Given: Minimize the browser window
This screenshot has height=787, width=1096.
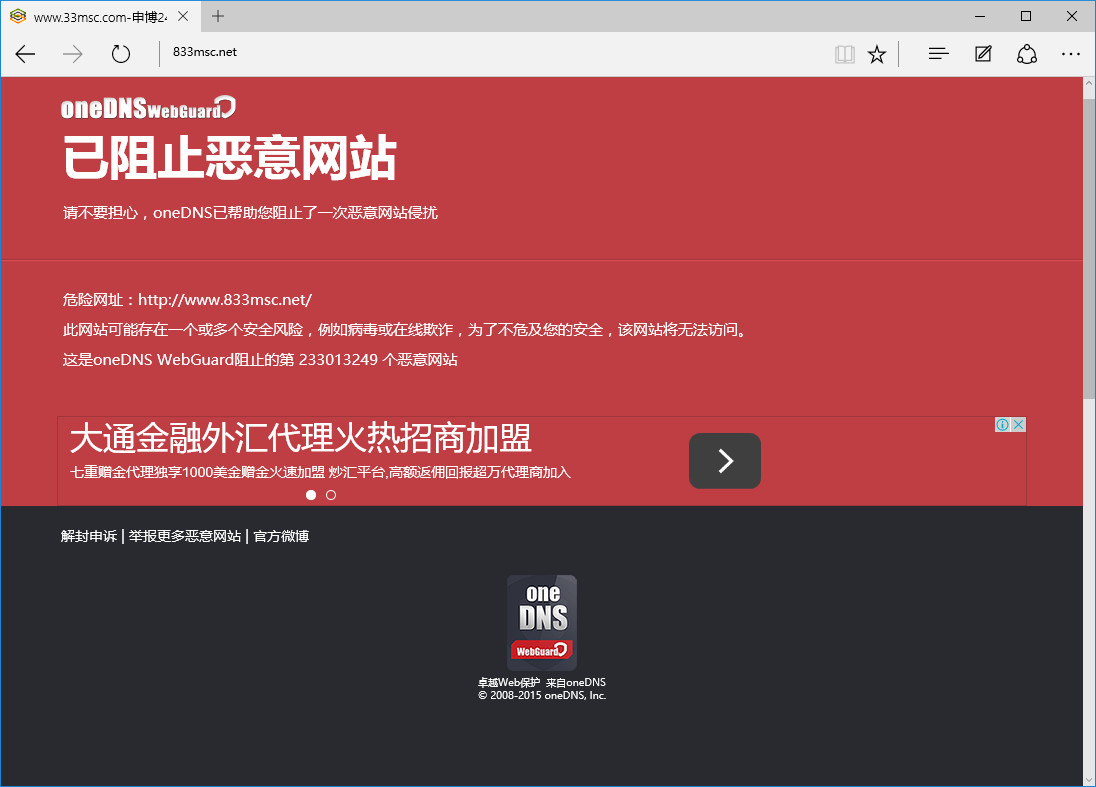Looking at the screenshot, I should coord(980,16).
